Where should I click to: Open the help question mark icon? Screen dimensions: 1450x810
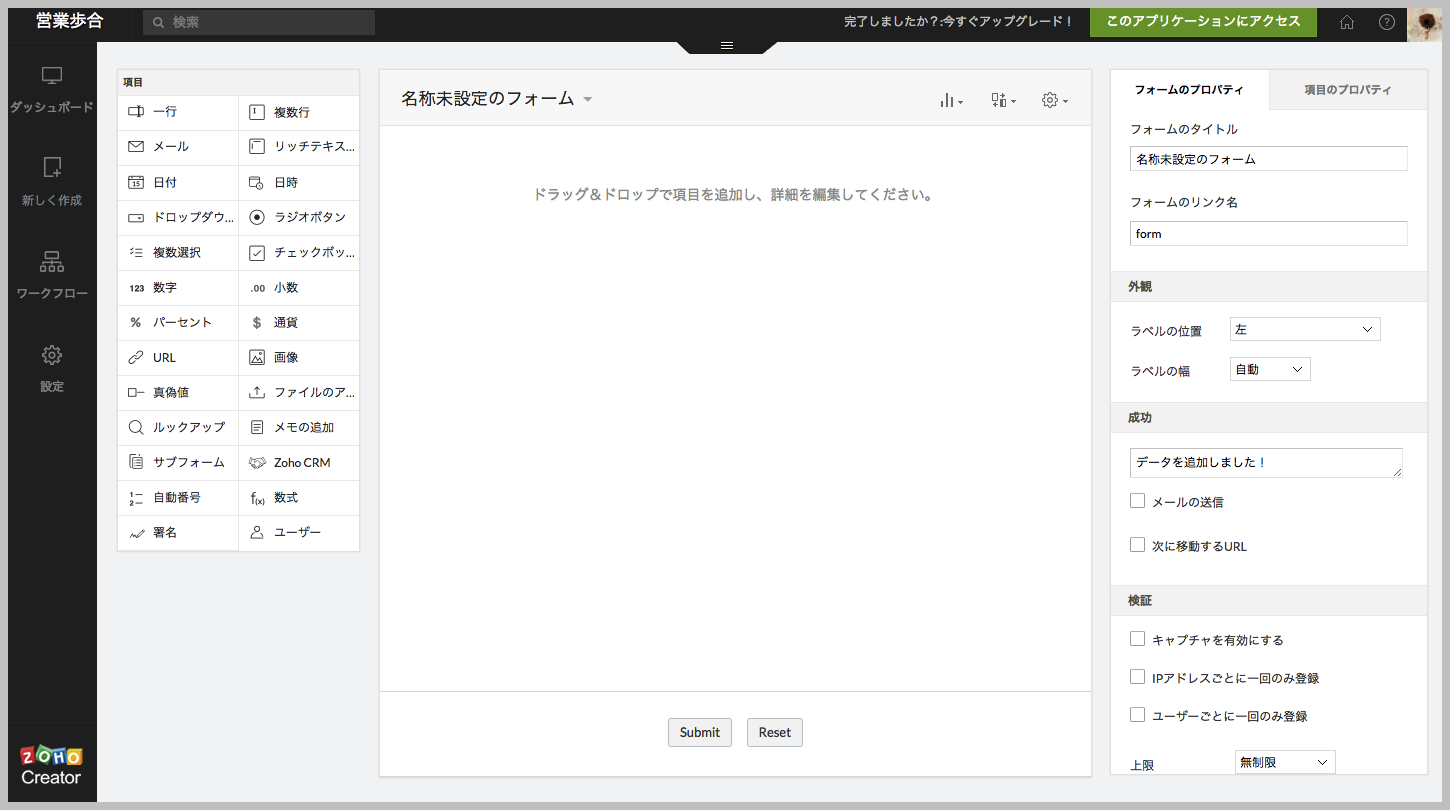pyautogui.click(x=1386, y=22)
